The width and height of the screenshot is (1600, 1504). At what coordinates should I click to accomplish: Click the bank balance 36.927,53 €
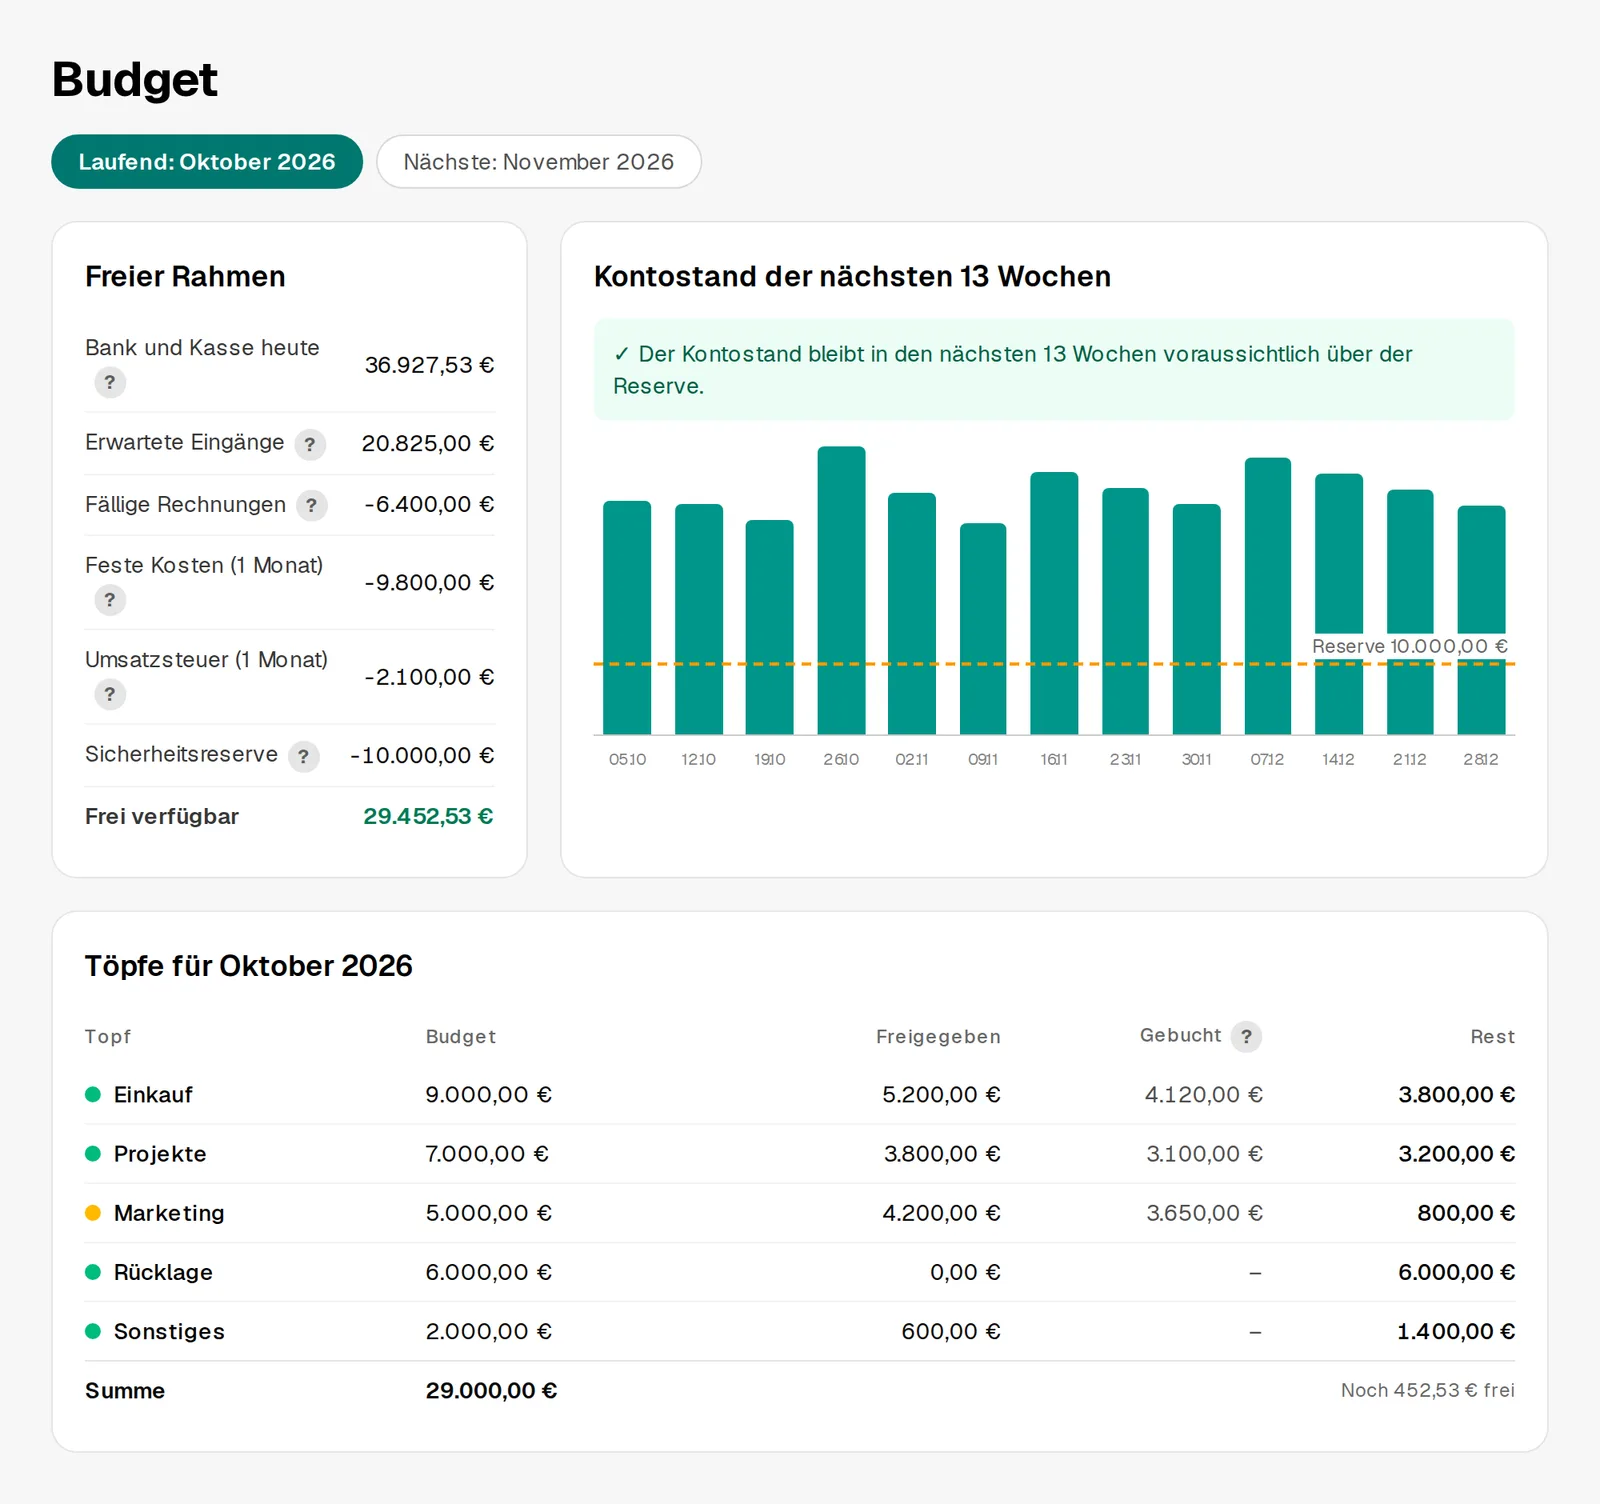click(429, 365)
